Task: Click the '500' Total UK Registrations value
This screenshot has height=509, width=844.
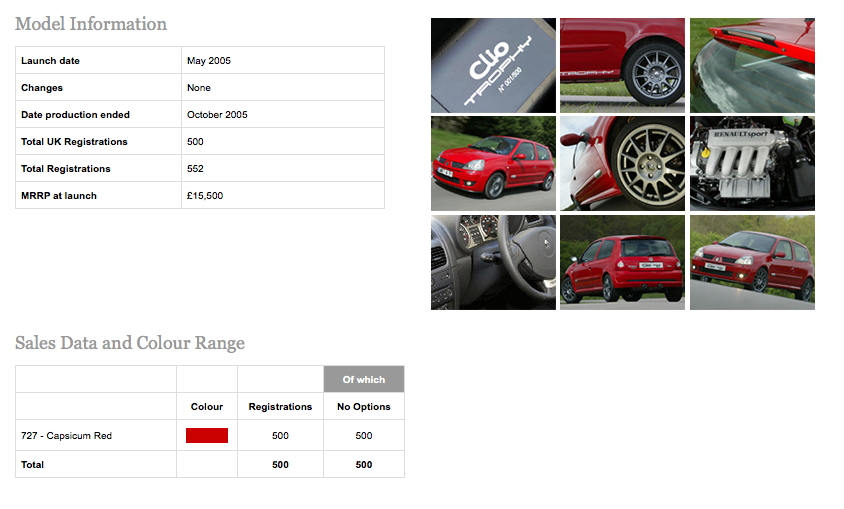Action: tap(195, 142)
